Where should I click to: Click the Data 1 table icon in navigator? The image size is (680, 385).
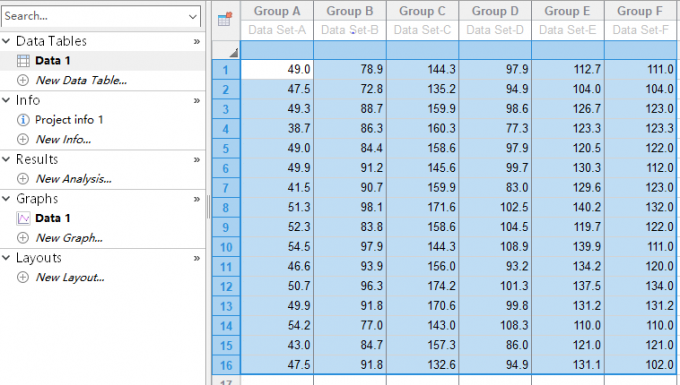click(x=23, y=61)
